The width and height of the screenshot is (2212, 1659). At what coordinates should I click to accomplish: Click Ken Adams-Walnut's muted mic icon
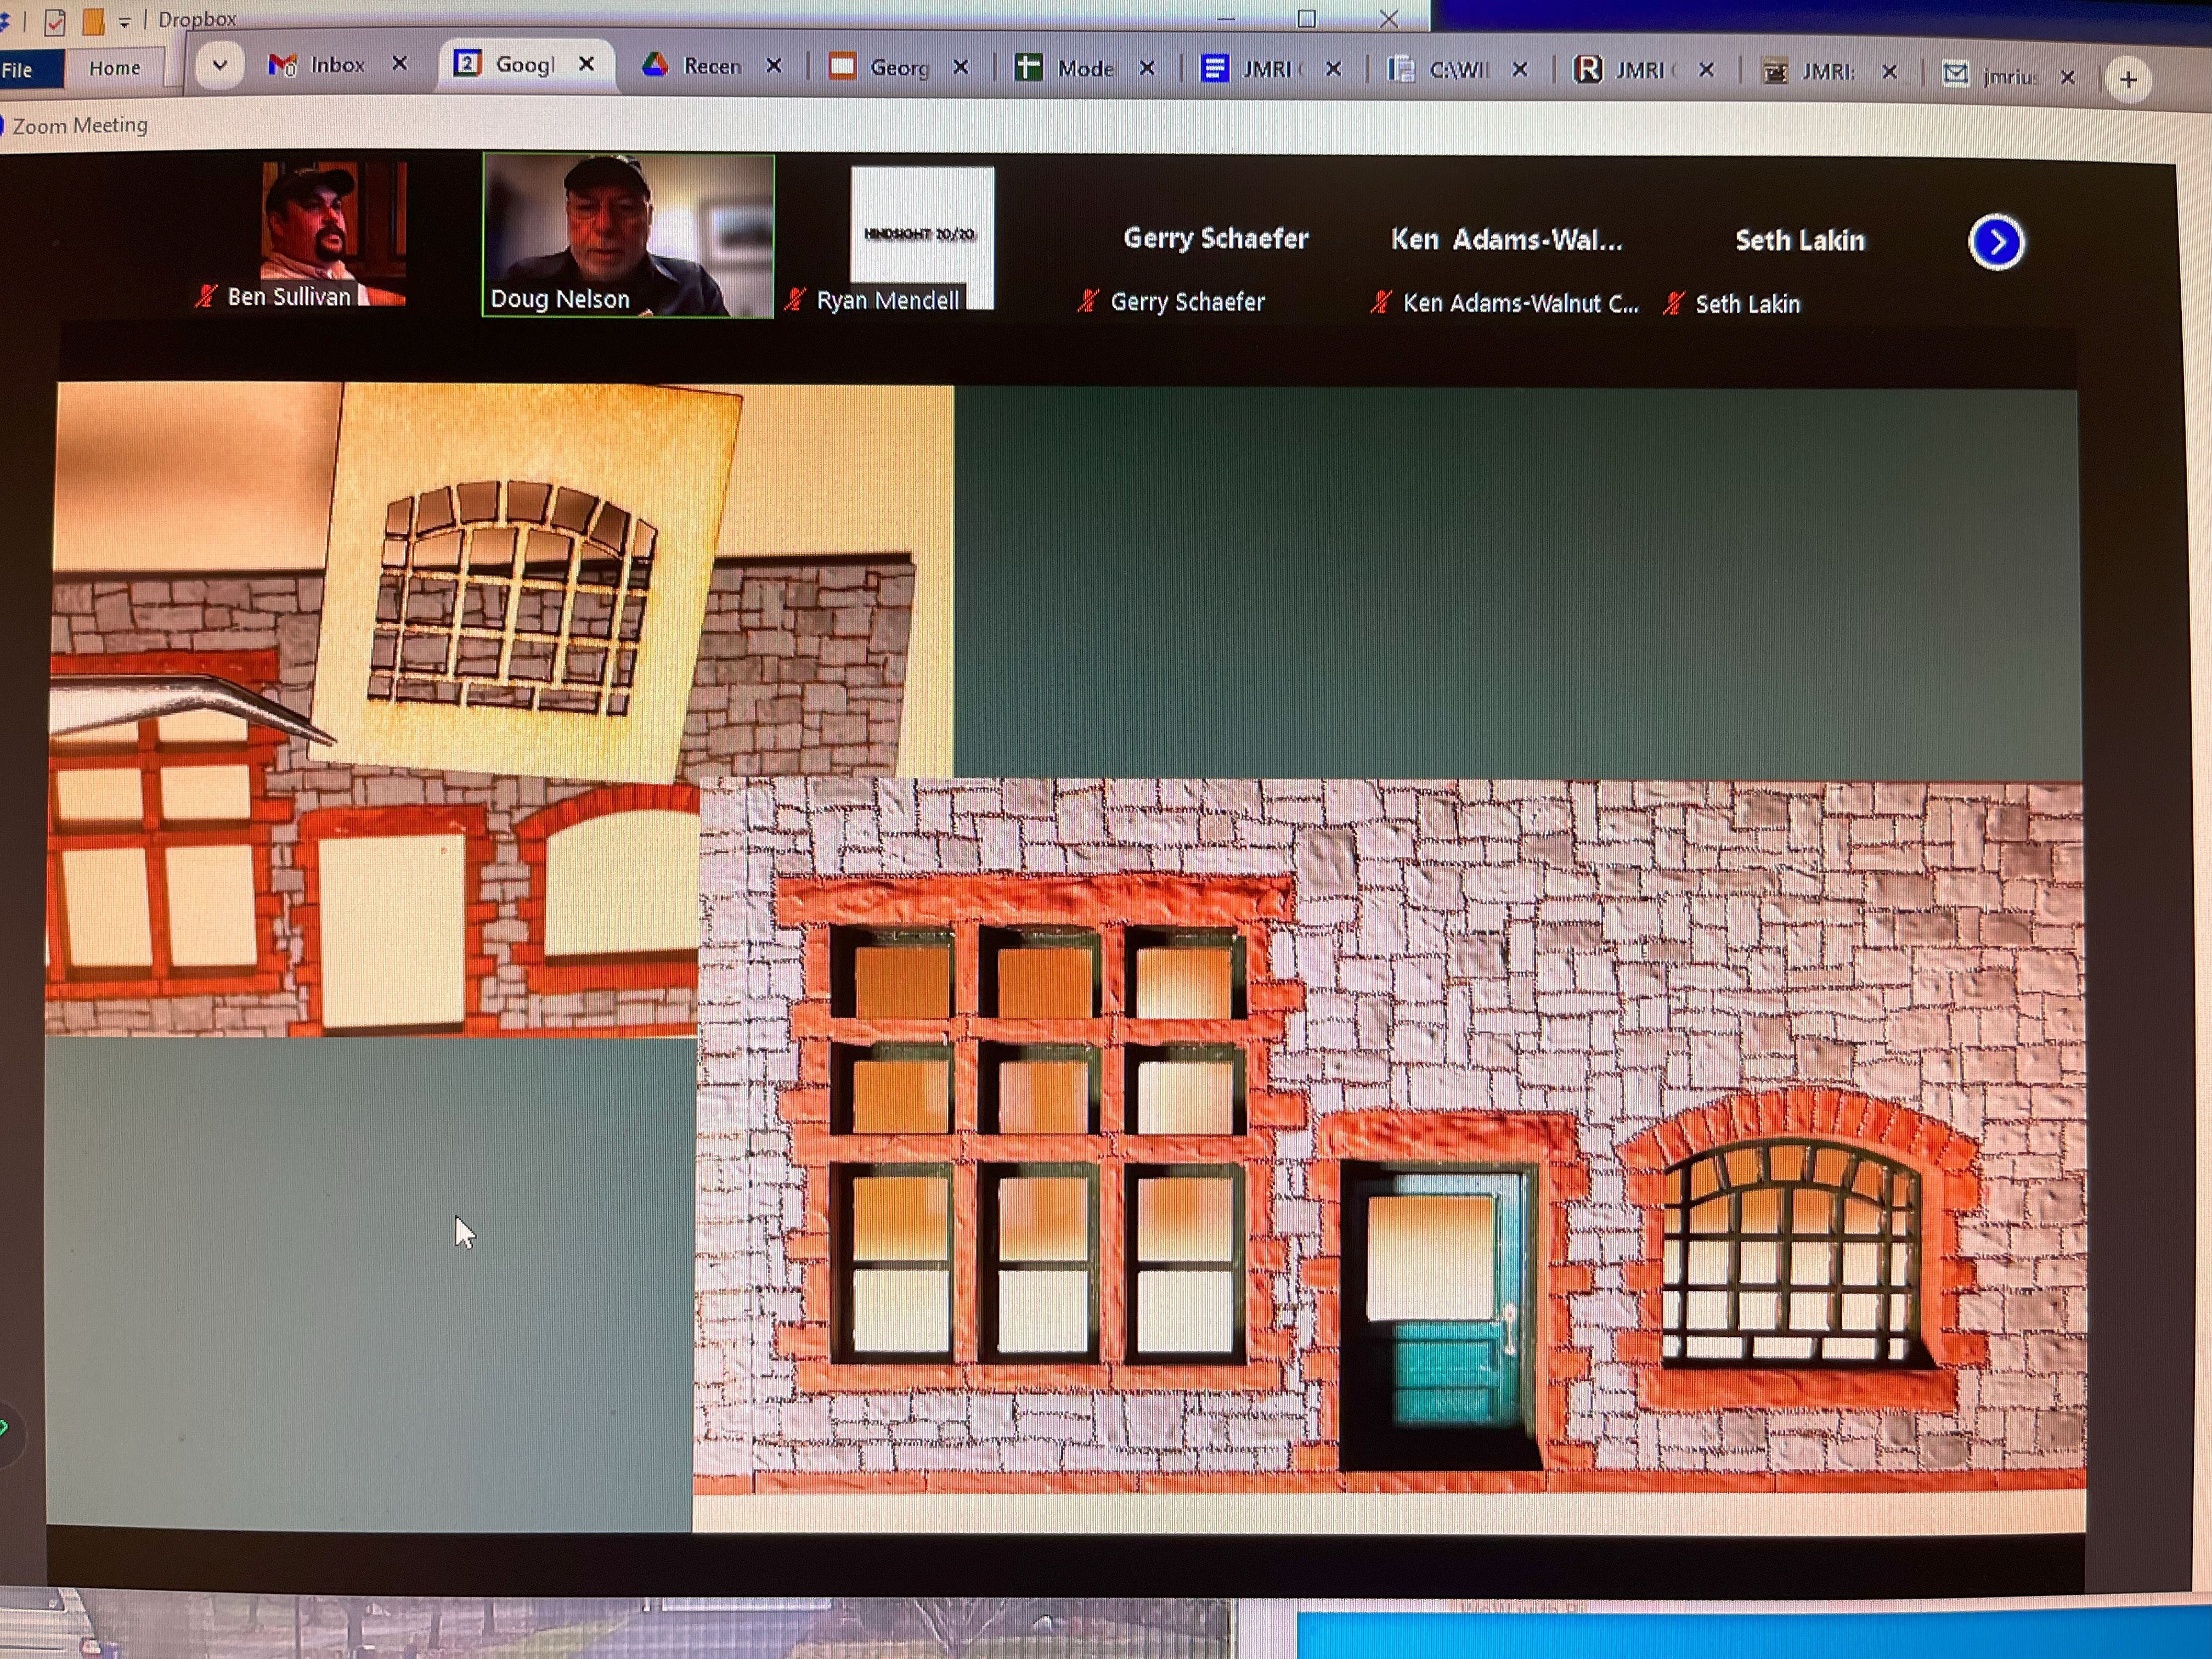(x=1381, y=302)
